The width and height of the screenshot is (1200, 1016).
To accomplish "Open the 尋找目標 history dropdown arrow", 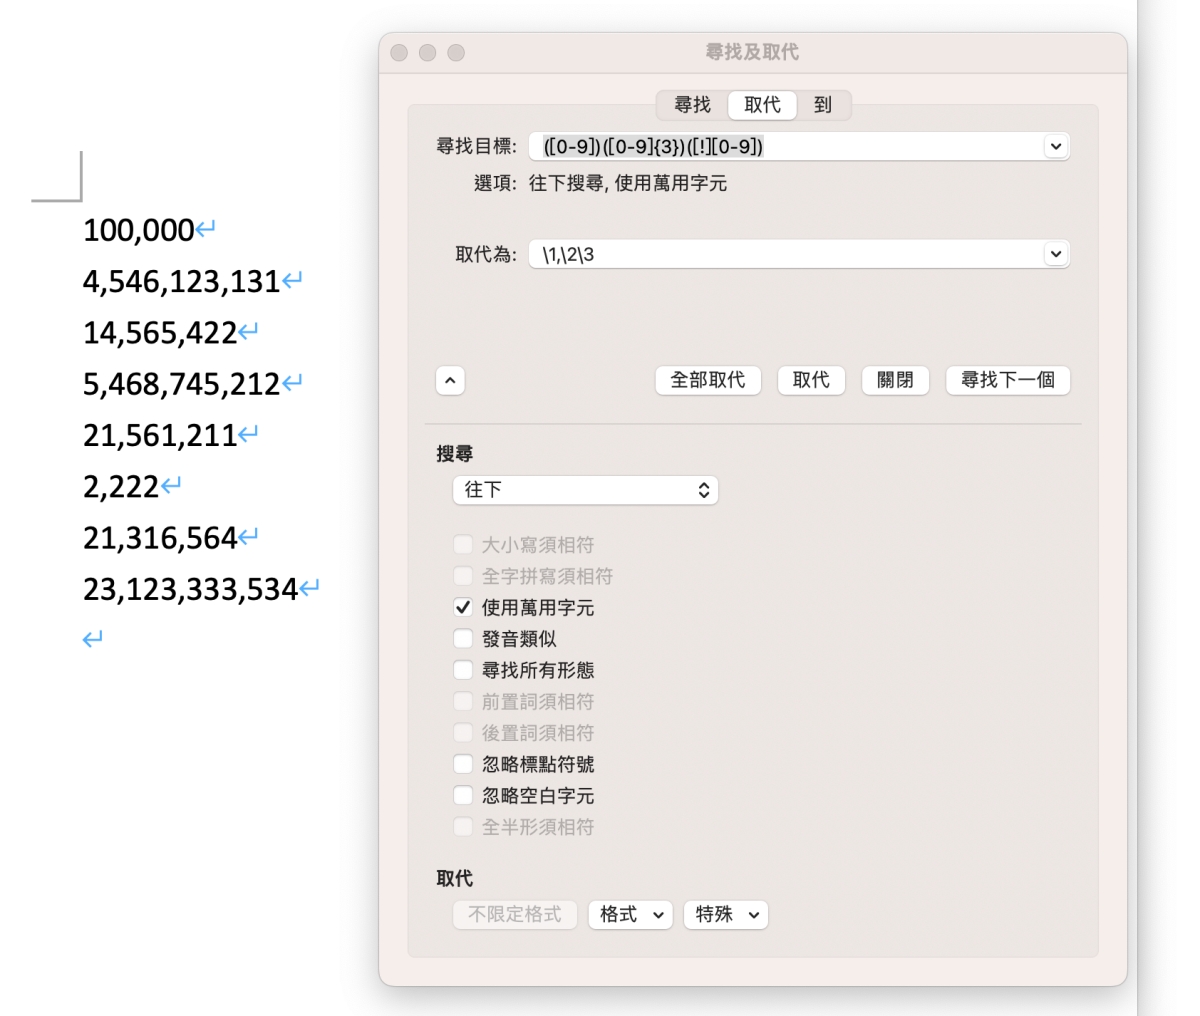I will (x=1056, y=146).
